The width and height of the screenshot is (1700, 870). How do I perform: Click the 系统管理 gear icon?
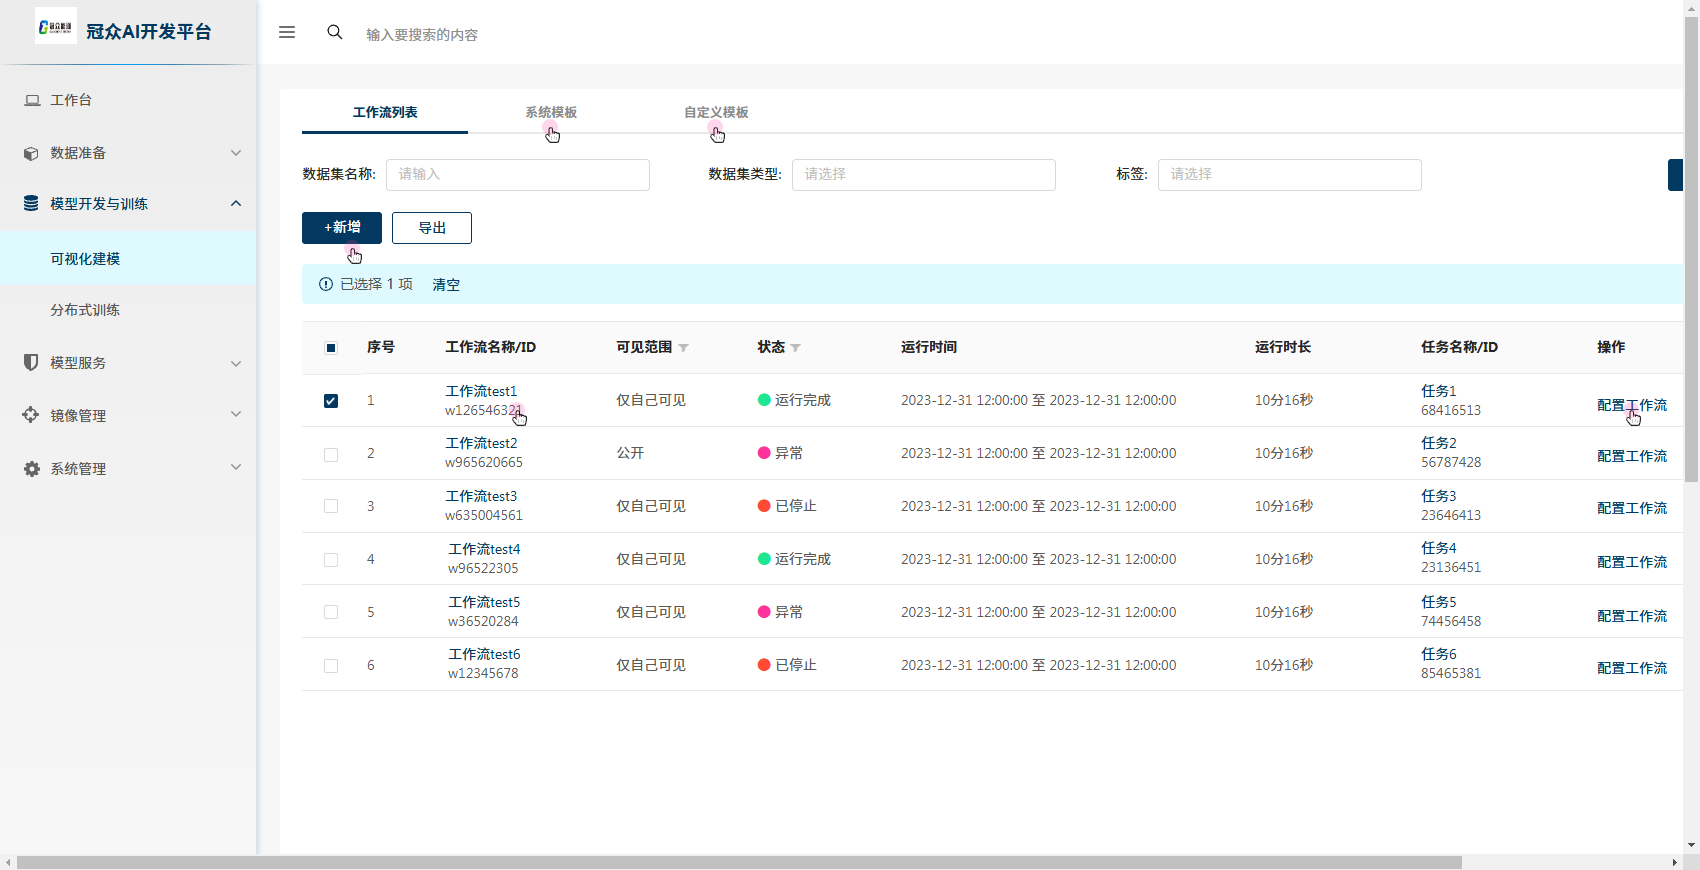pos(31,468)
